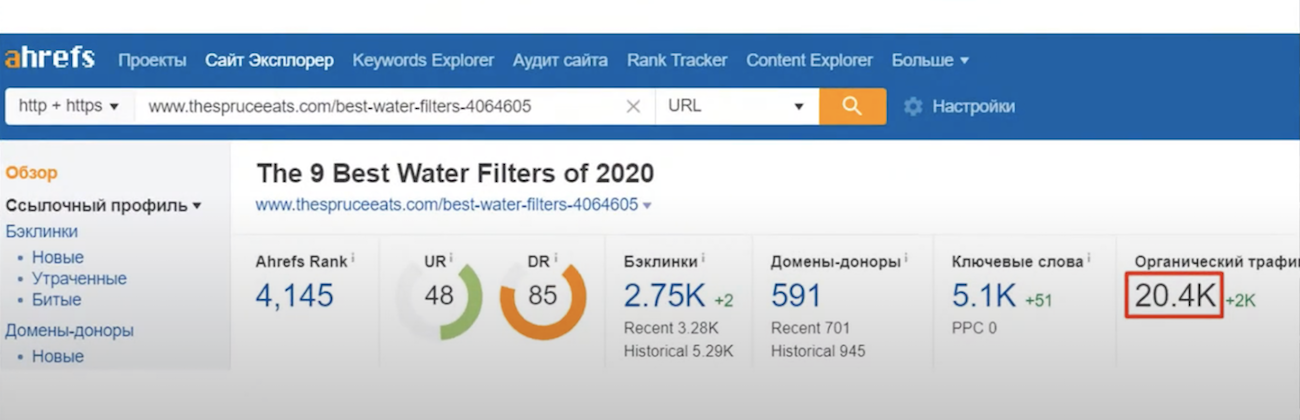
Task: Open Утраченные backlinks in the sidebar
Action: pos(79,278)
